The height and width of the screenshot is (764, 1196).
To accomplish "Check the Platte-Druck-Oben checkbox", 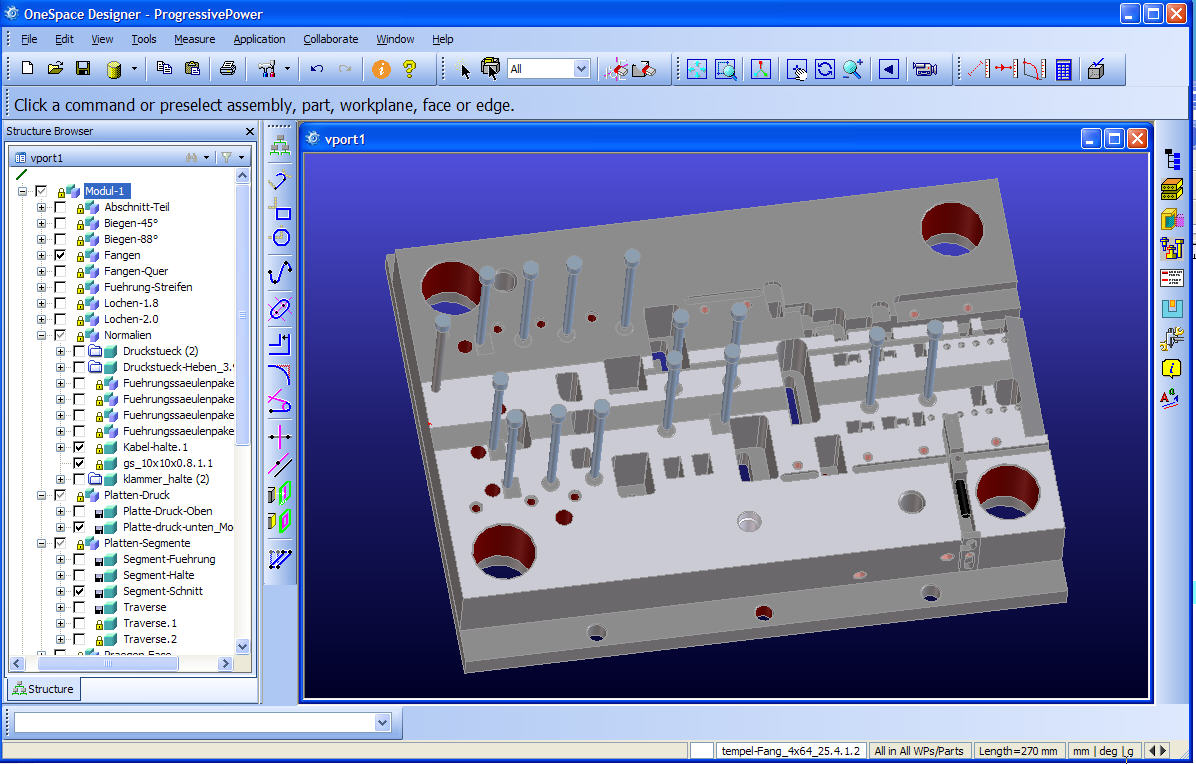I will (x=79, y=511).
